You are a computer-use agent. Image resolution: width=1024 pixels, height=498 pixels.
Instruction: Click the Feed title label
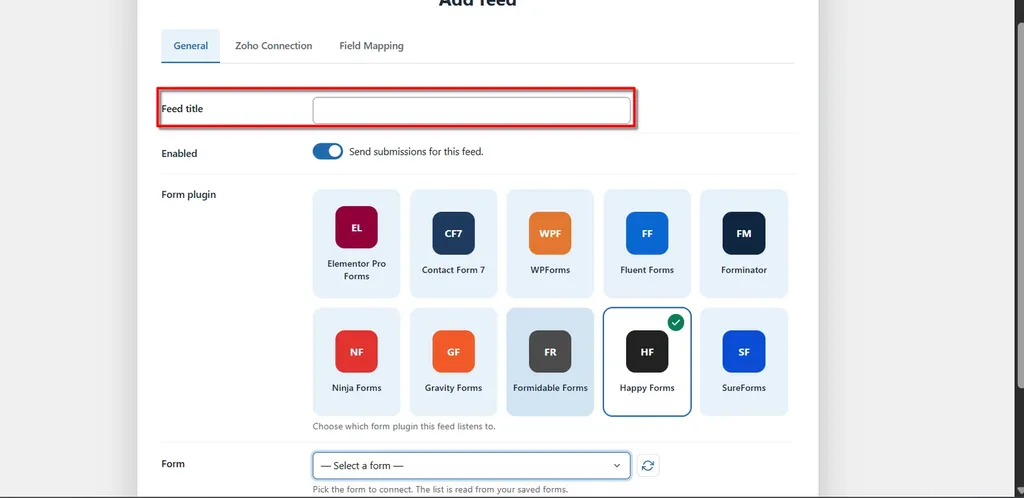pos(182,109)
